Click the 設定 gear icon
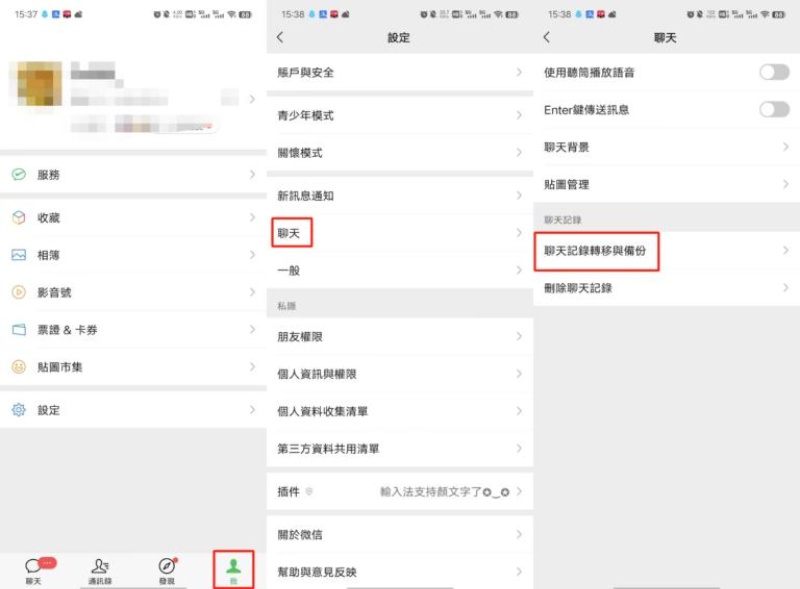The width and height of the screenshot is (800, 589). 18,410
